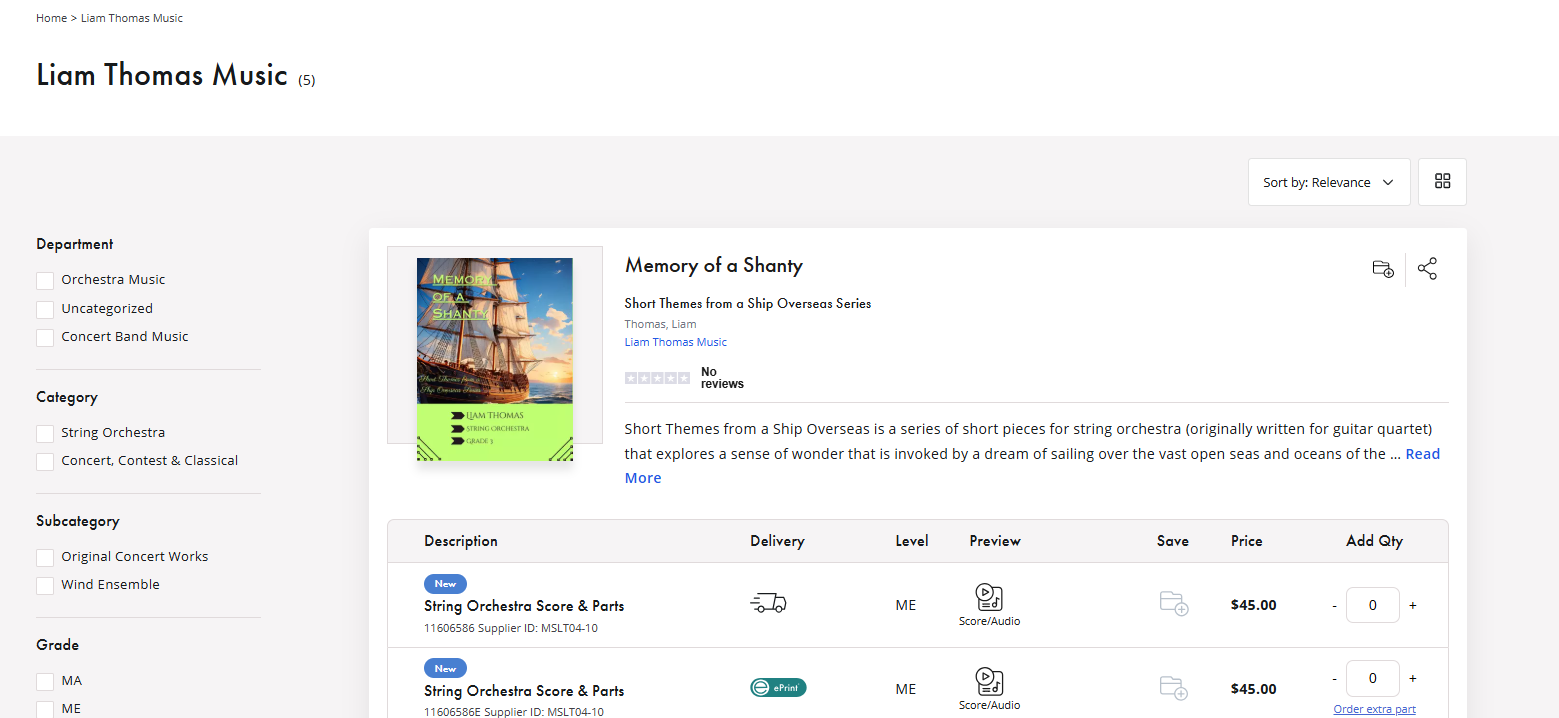This screenshot has width=1559, height=718.
Task: Save the truck-delivery Score & Parts to folder
Action: [x=1173, y=604]
